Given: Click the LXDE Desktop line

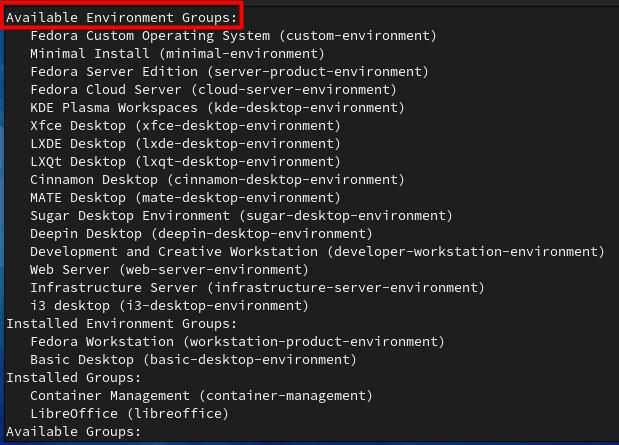Looking at the screenshot, I should pyautogui.click(x=185, y=143).
